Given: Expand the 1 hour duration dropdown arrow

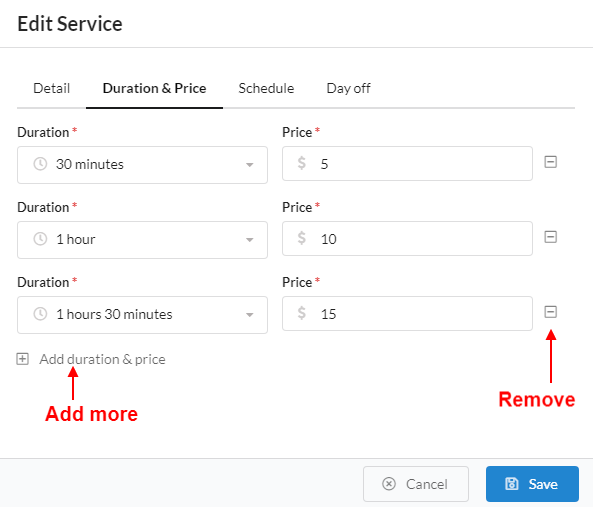Looking at the screenshot, I should tap(249, 240).
